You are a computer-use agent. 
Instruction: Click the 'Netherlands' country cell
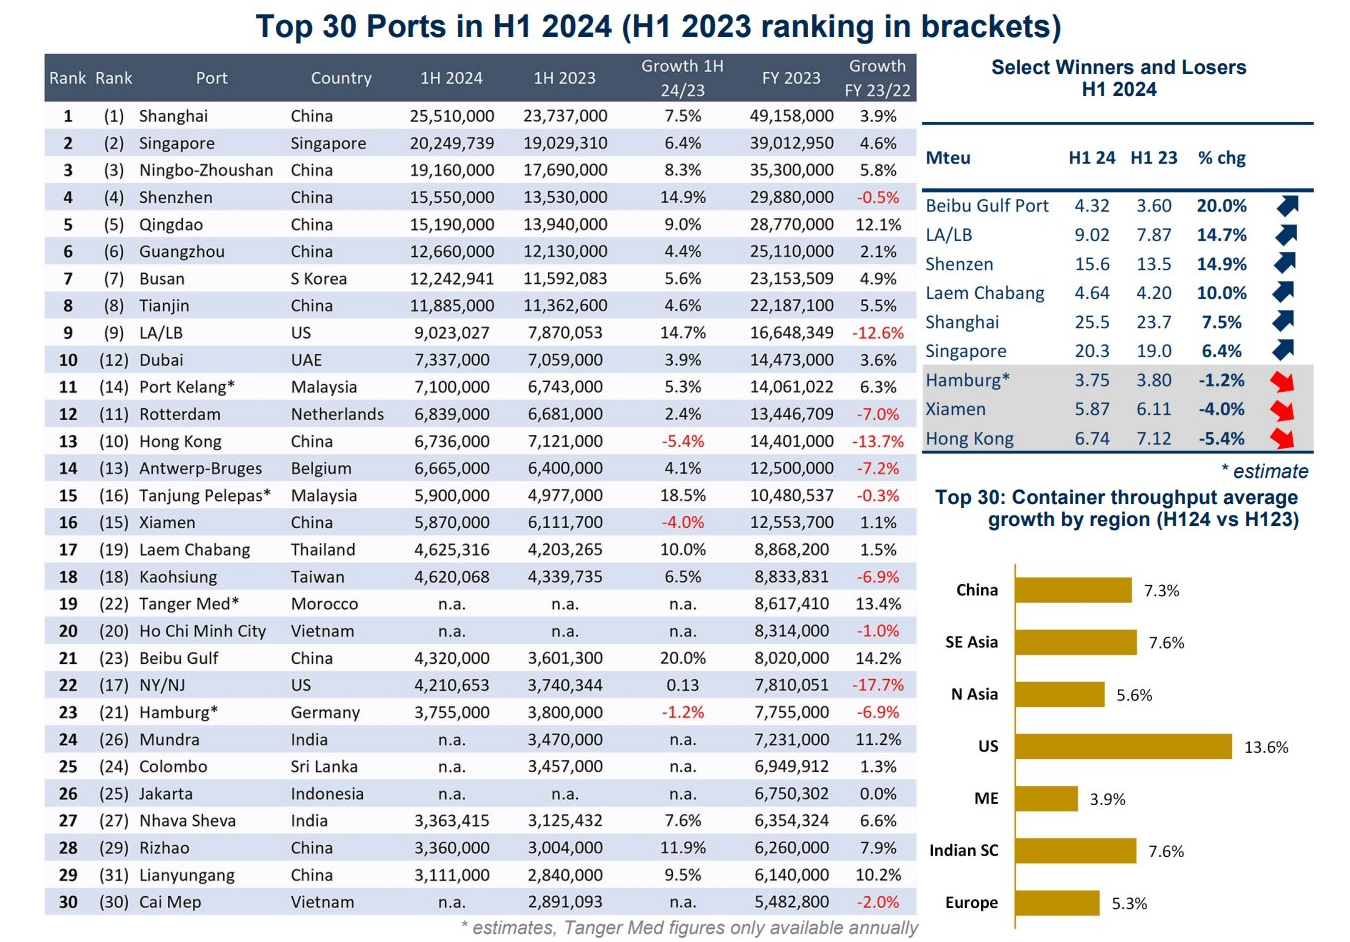point(337,414)
